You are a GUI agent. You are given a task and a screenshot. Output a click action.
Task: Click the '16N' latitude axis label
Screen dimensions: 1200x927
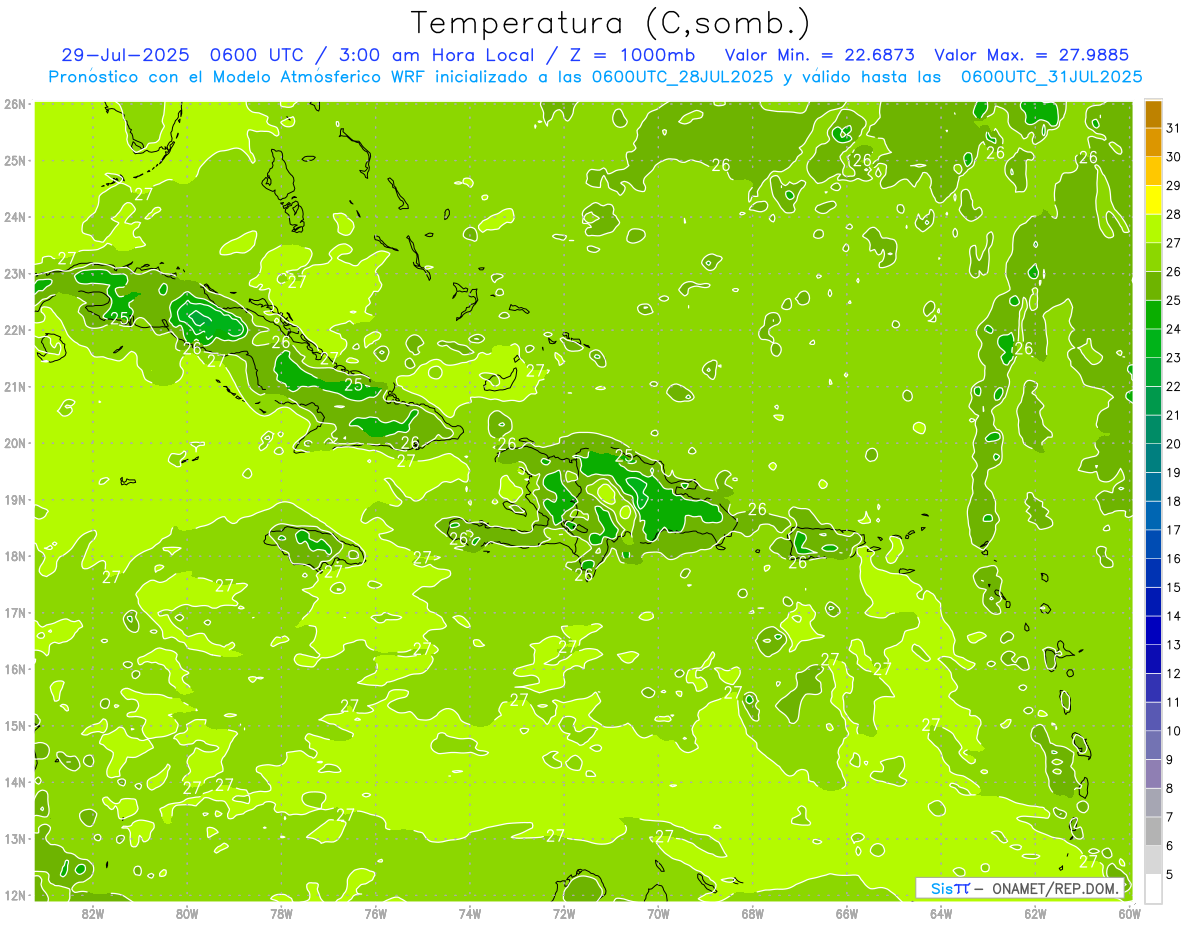point(14,669)
